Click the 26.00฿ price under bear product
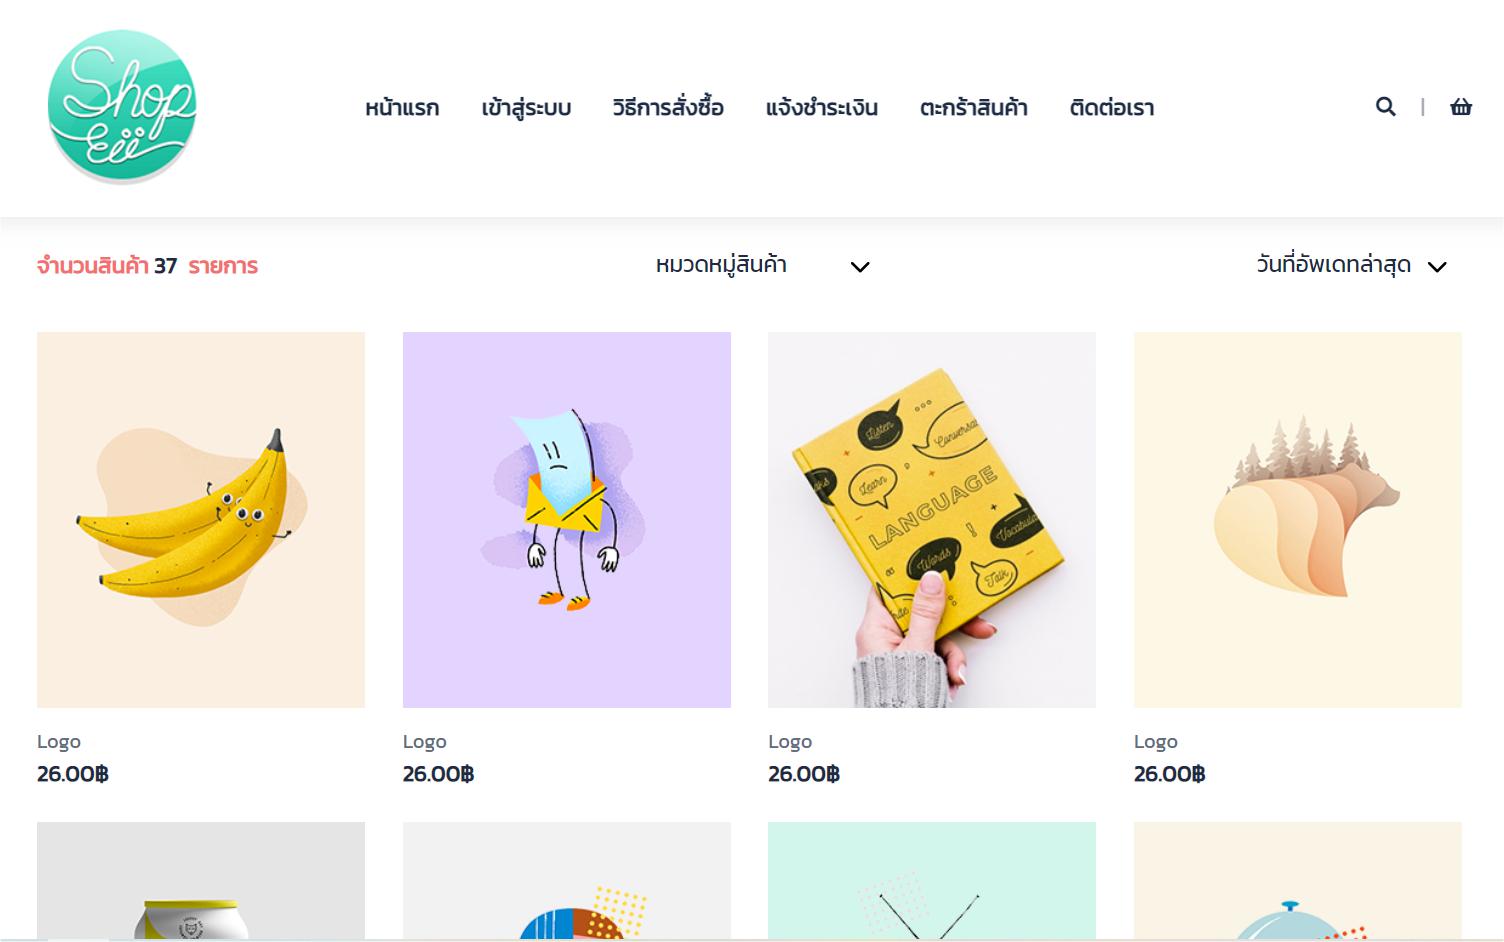The height and width of the screenshot is (942, 1504). click(x=1169, y=774)
